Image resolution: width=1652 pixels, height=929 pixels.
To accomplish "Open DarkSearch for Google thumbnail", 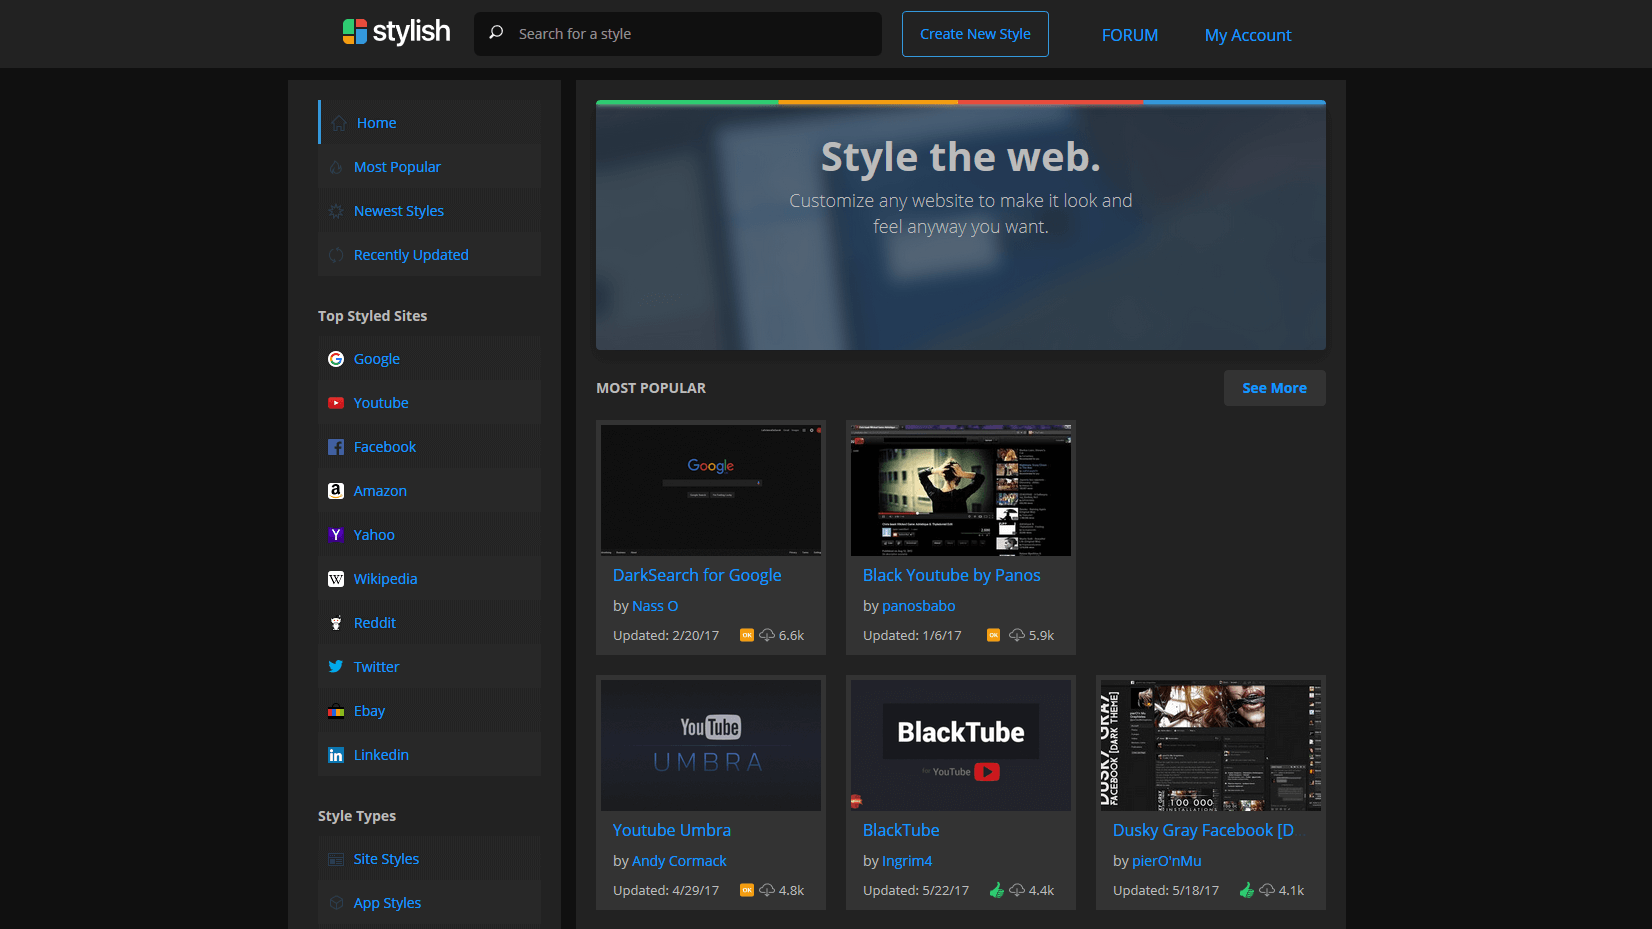I will click(711, 490).
